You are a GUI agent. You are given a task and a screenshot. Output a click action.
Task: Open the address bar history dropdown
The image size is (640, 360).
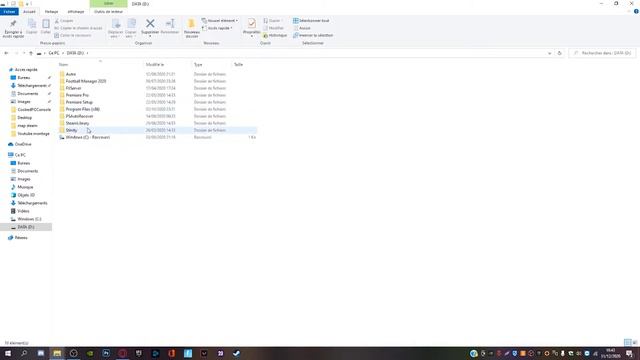549,53
